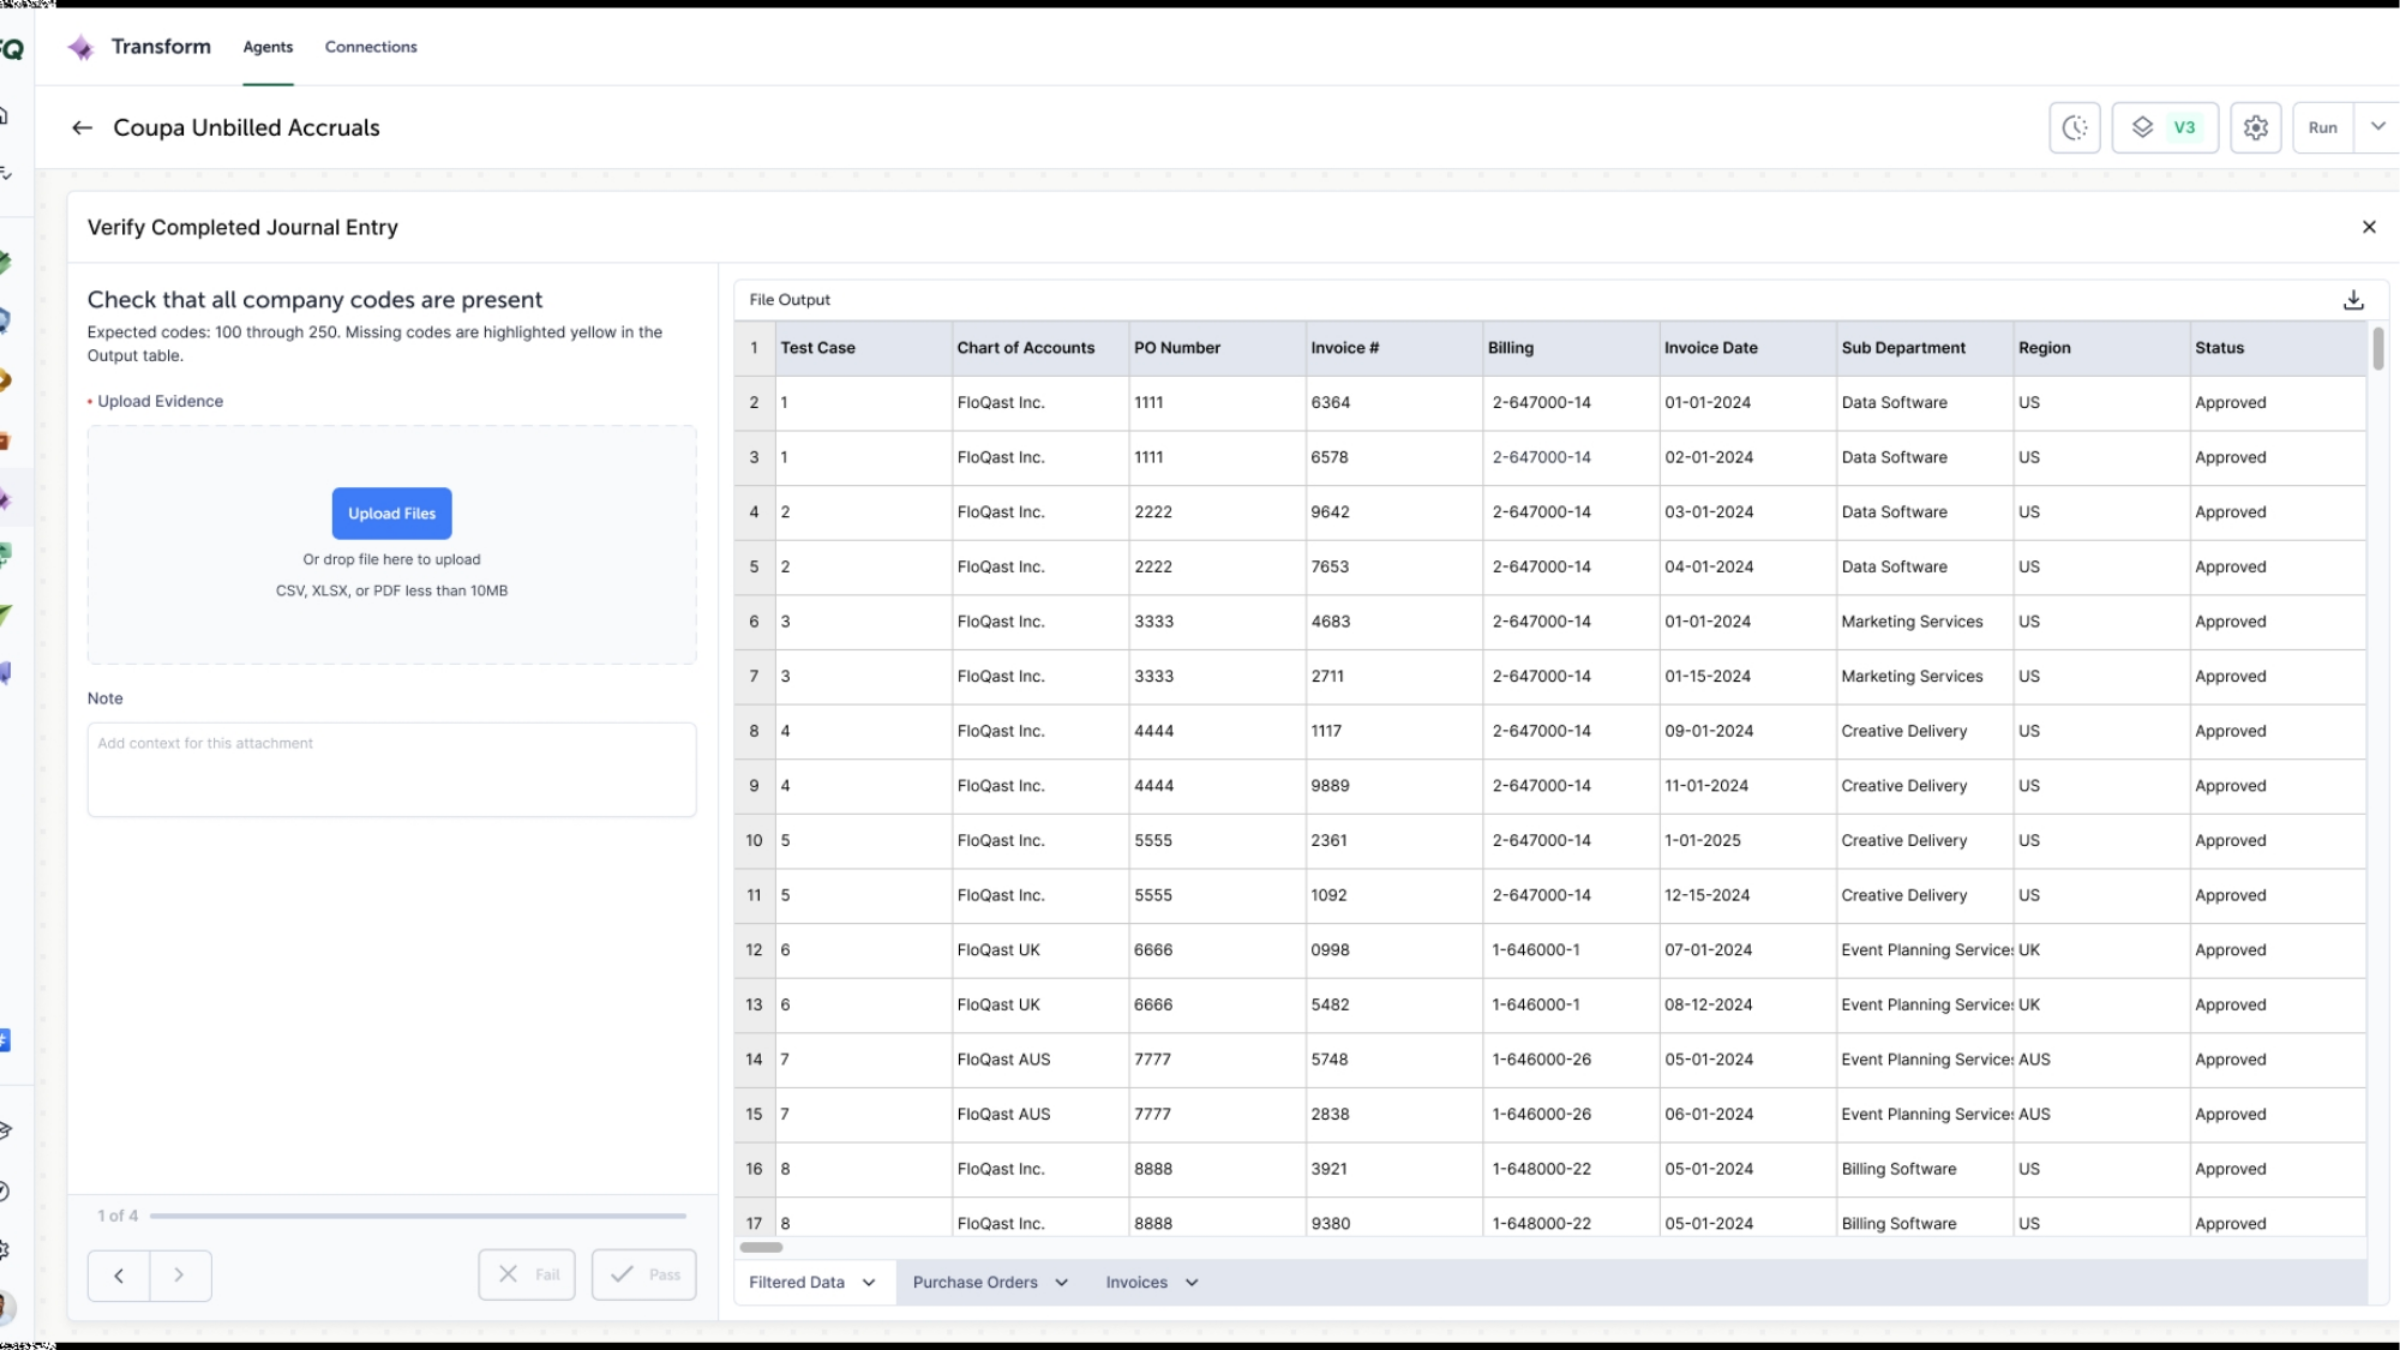This screenshot has height=1350, width=2400.
Task: Switch to the Agents tab
Action: pos(268,47)
